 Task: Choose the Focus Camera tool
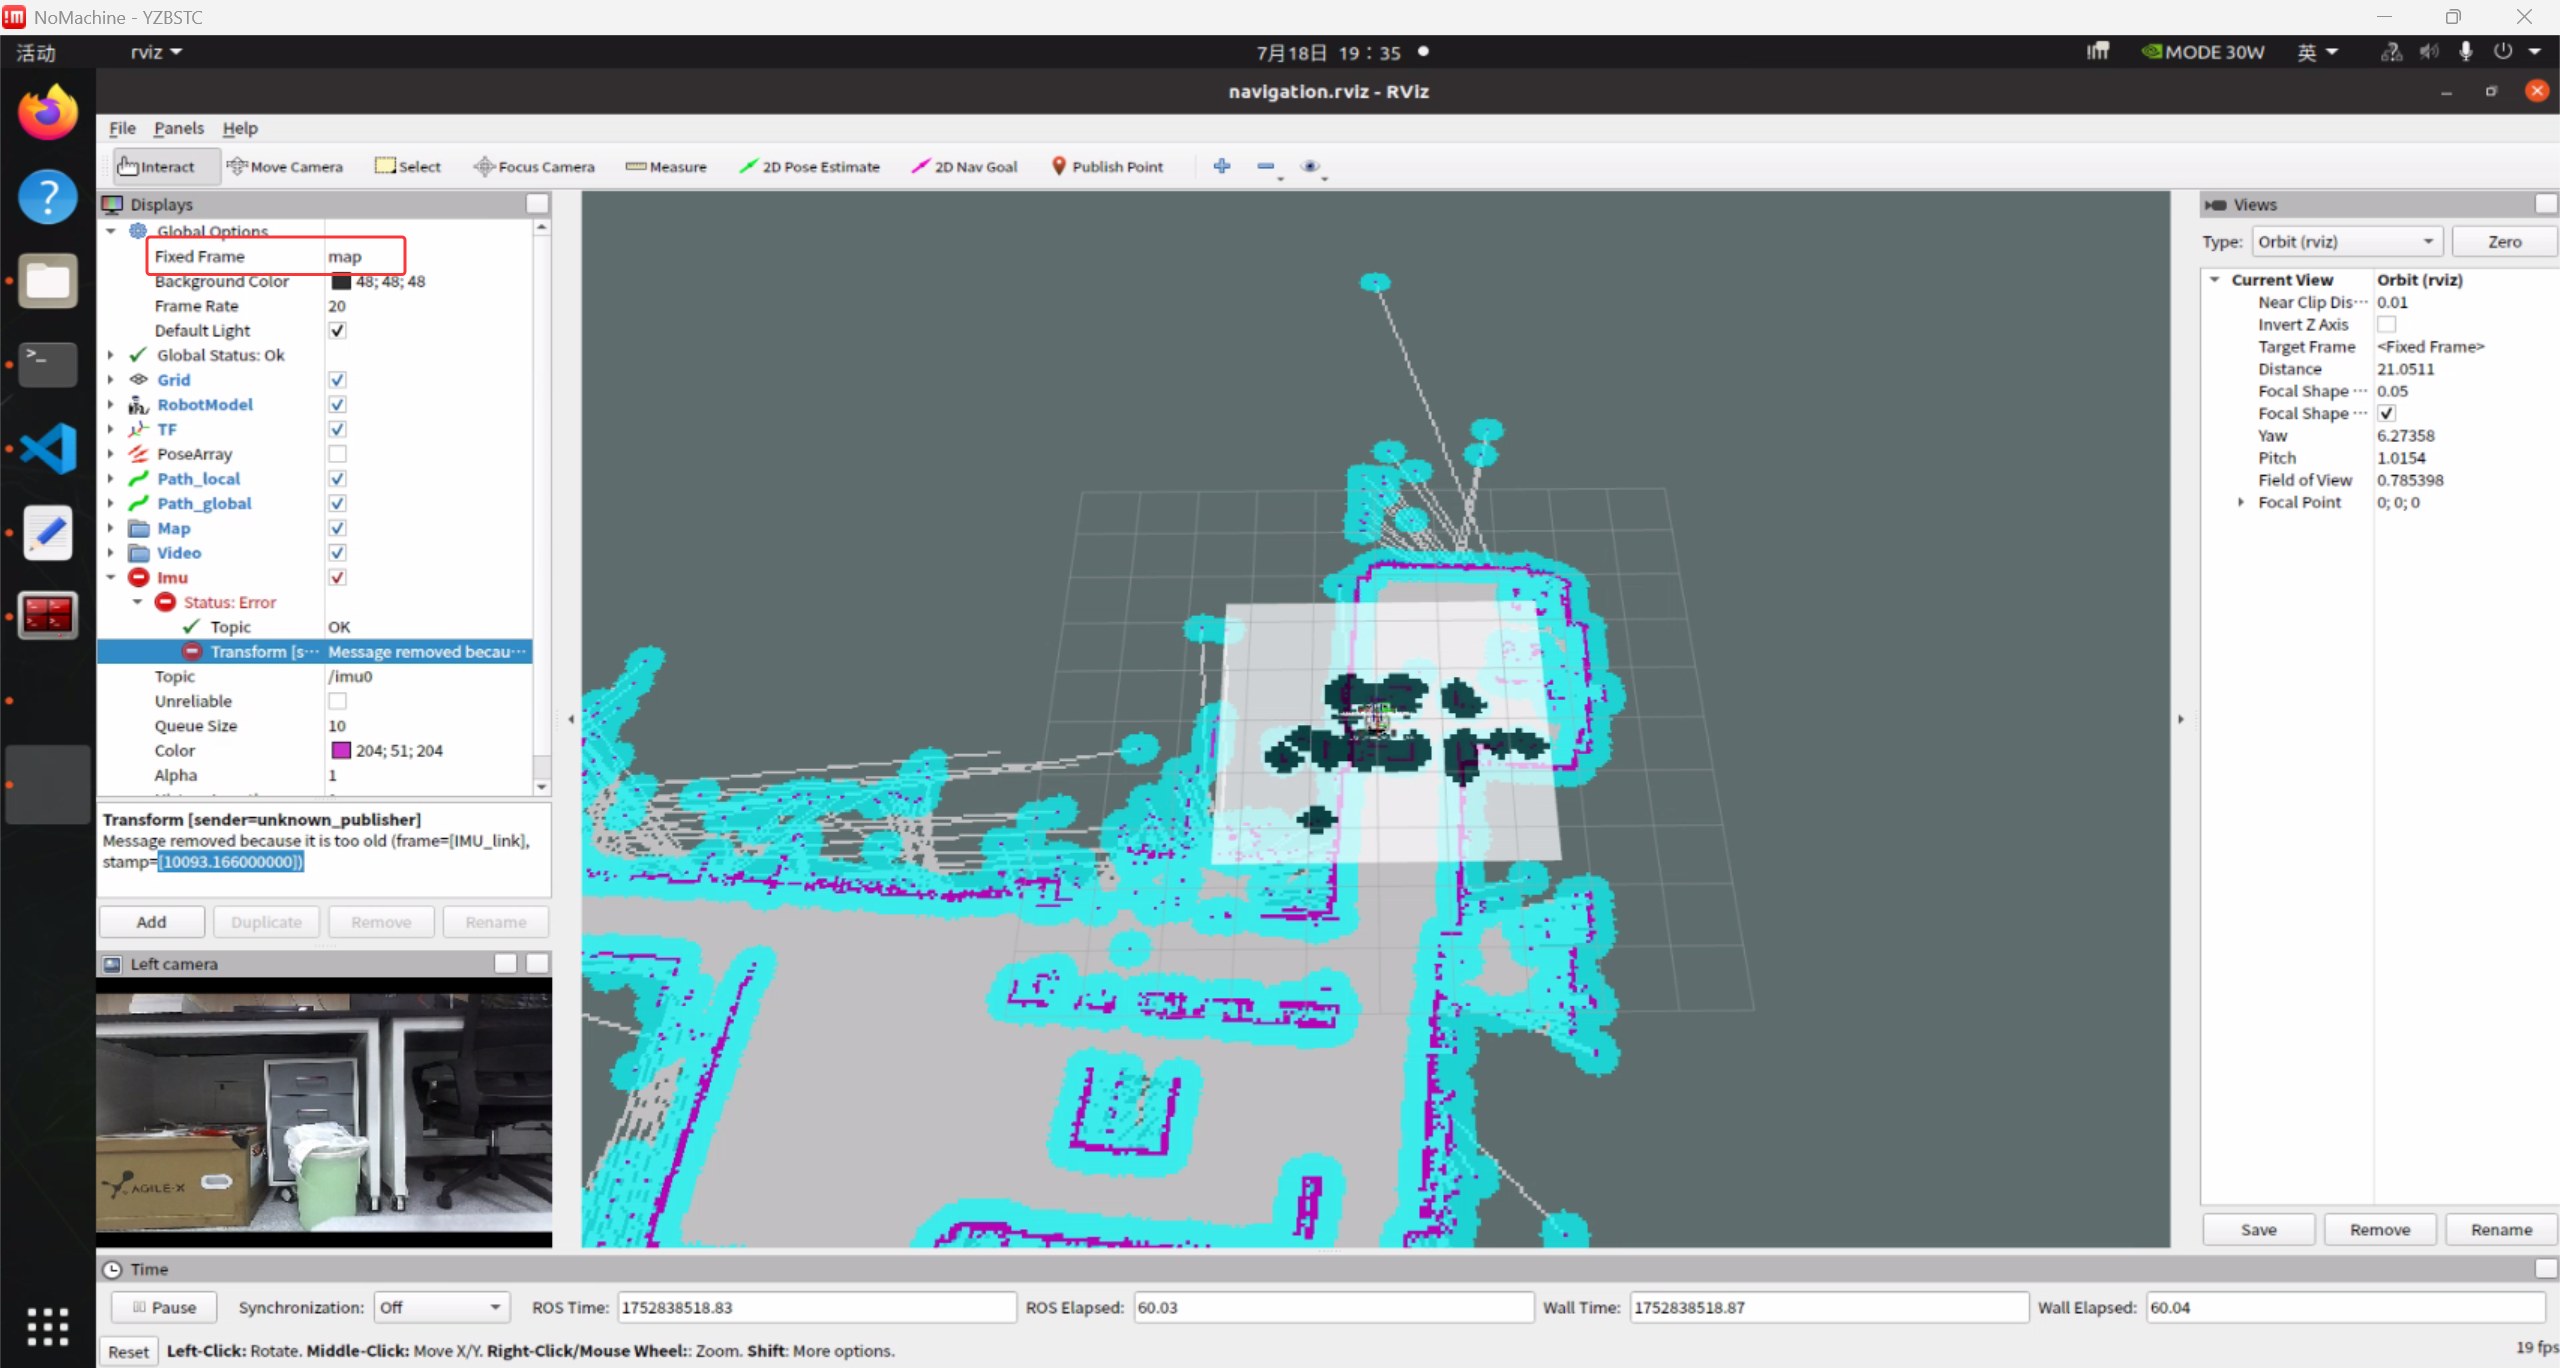[534, 167]
